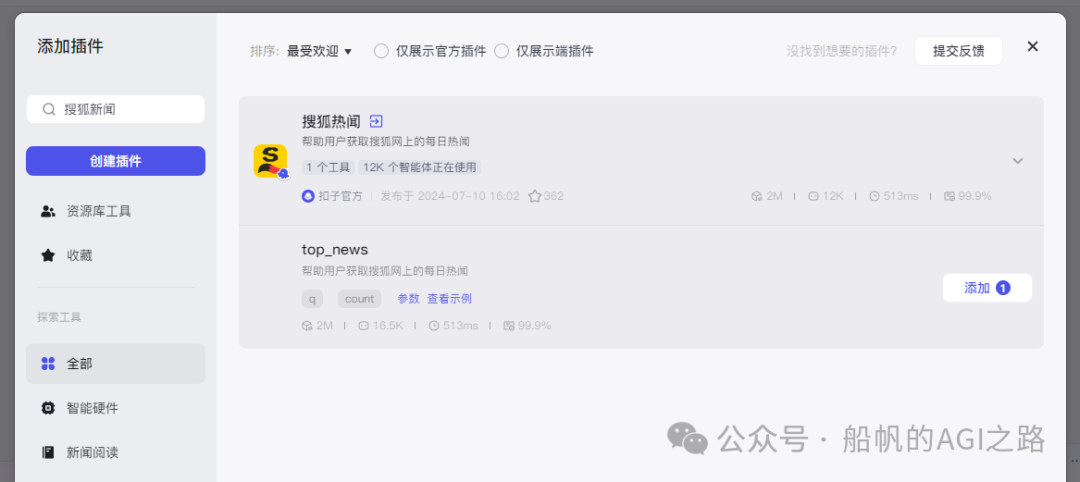This screenshot has width=1080, height=482.
Task: Click the 智能硬件 chip icon
Action: point(48,408)
